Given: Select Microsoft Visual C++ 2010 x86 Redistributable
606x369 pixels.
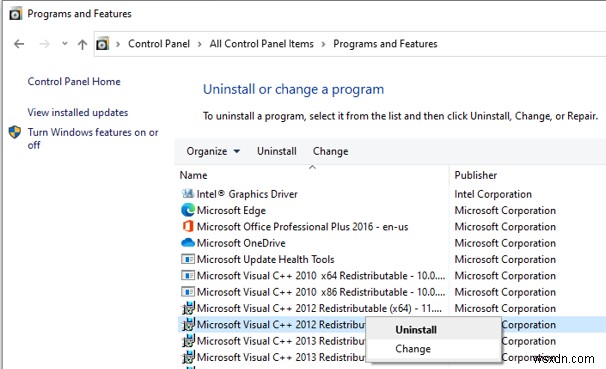Looking at the screenshot, I should pos(321,292).
